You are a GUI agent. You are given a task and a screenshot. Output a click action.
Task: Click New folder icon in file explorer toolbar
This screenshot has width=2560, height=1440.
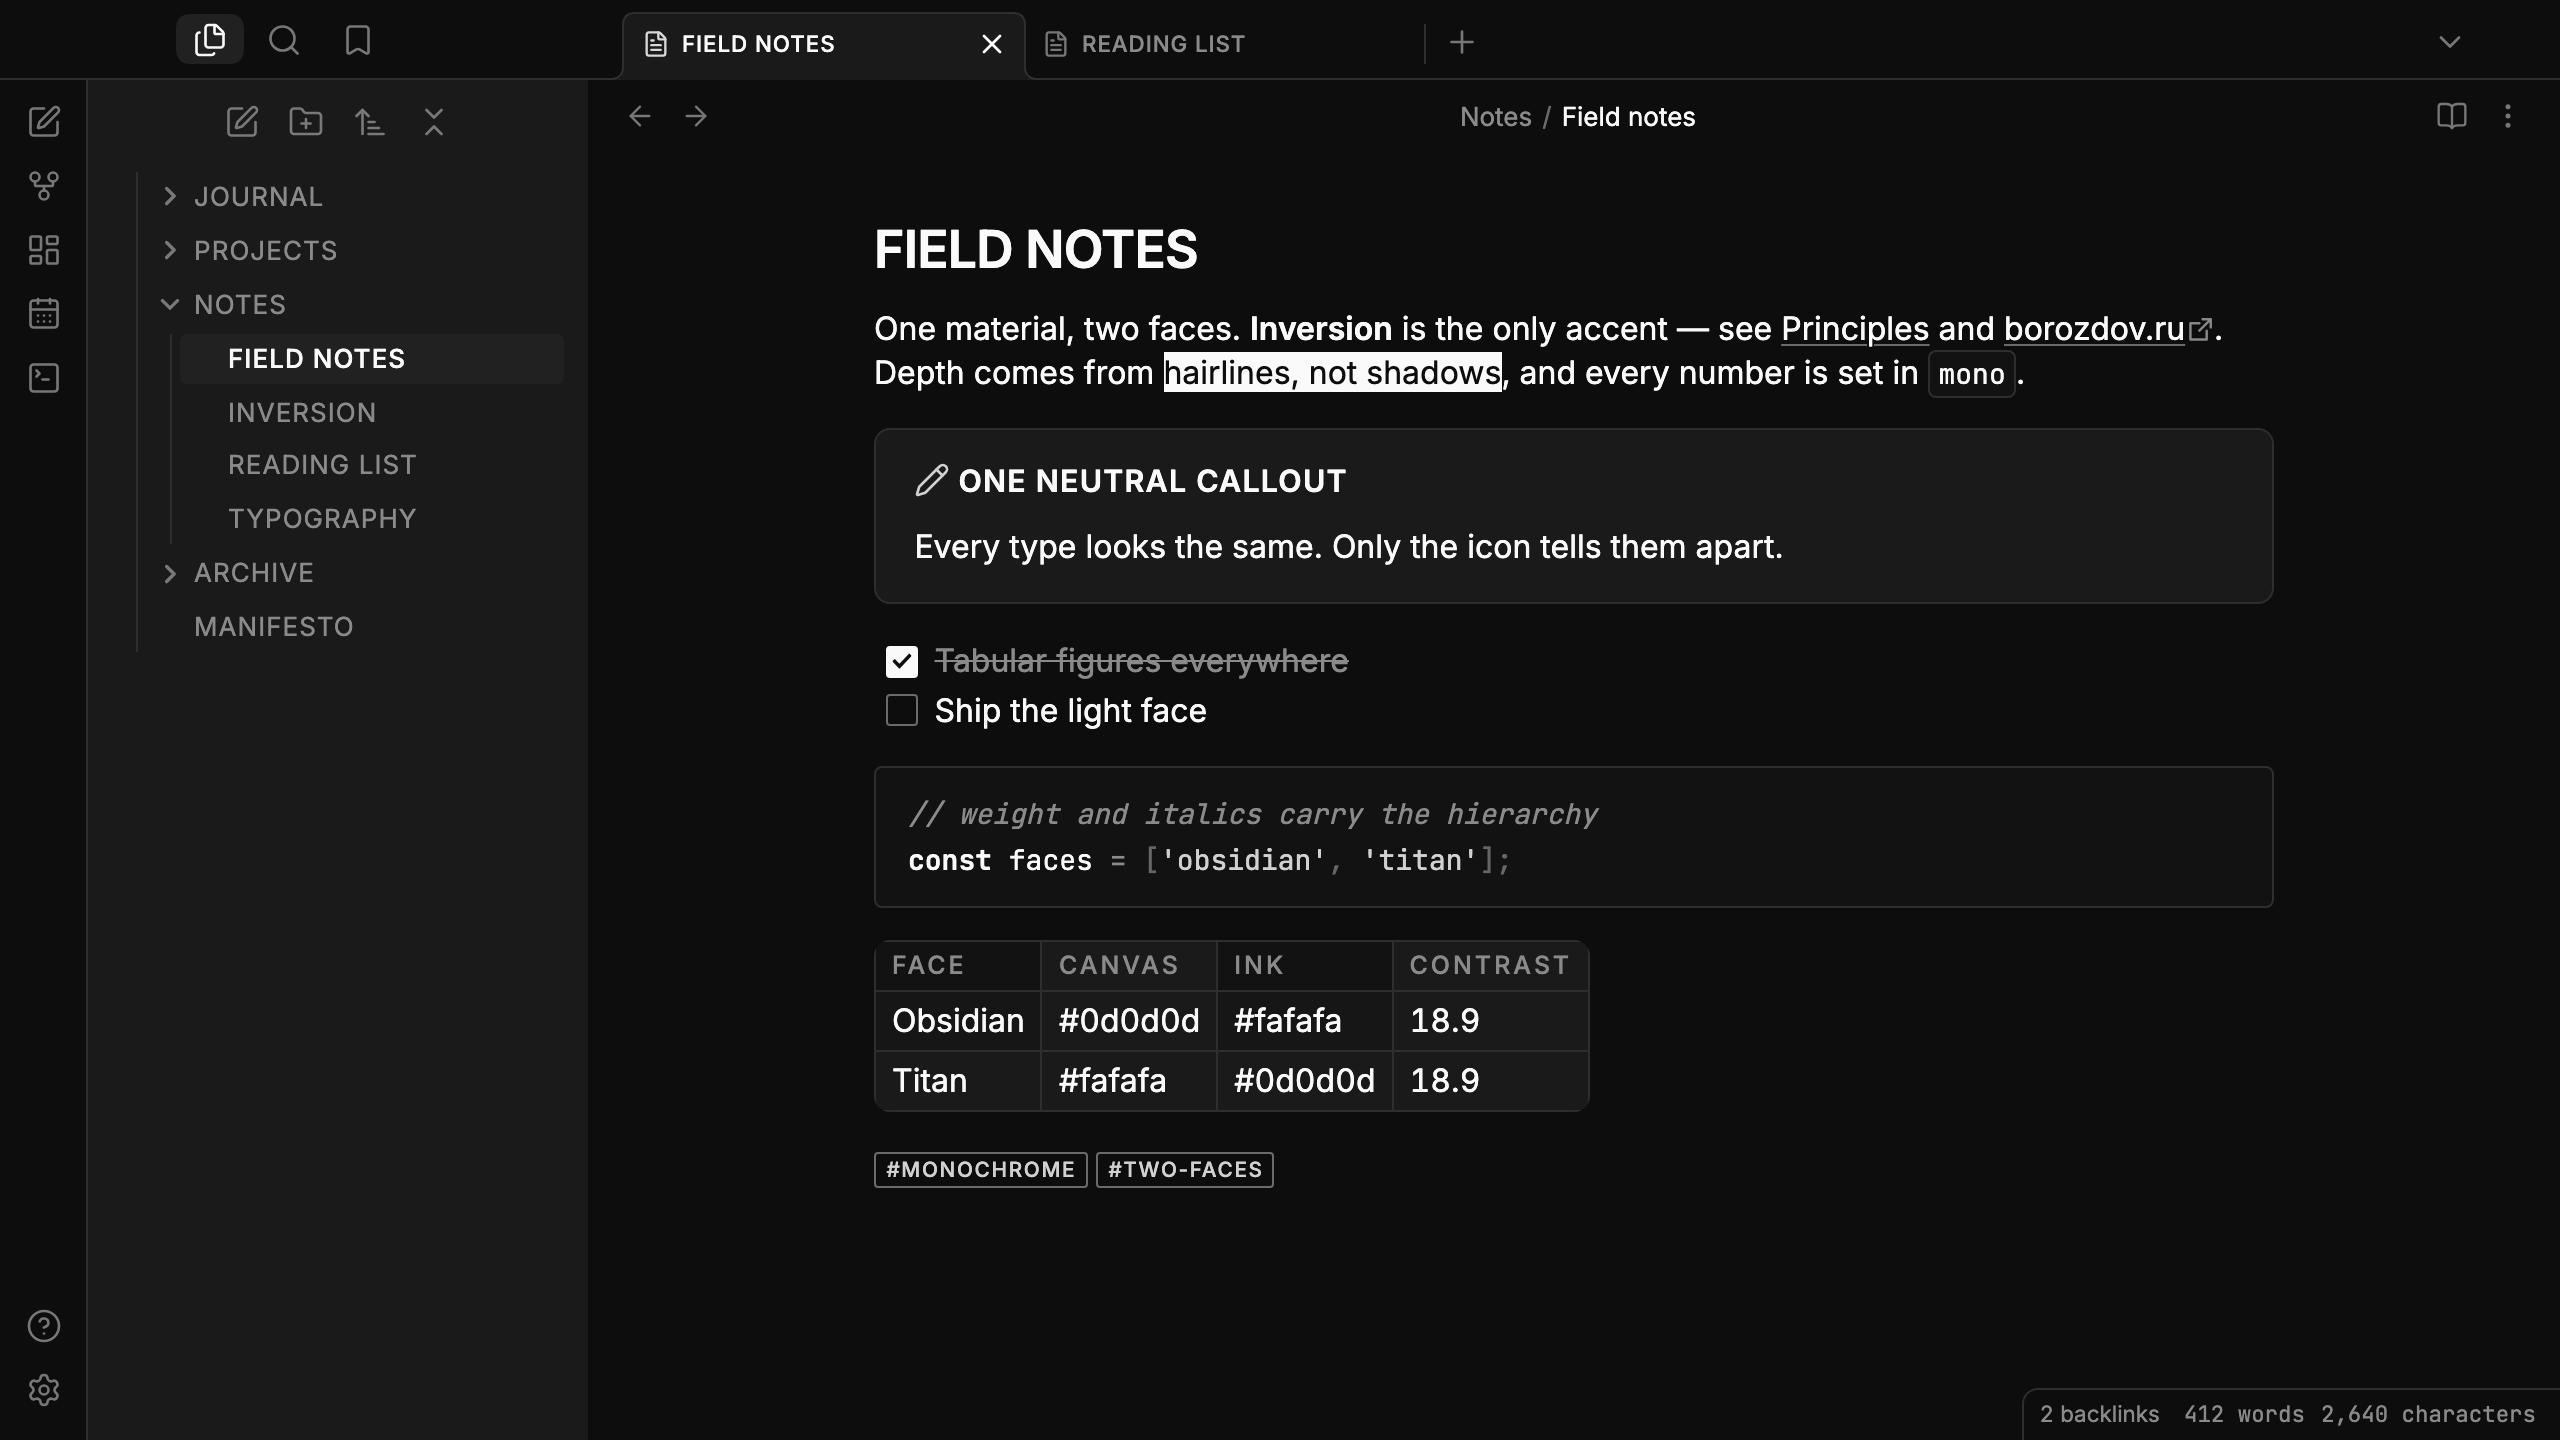[306, 122]
